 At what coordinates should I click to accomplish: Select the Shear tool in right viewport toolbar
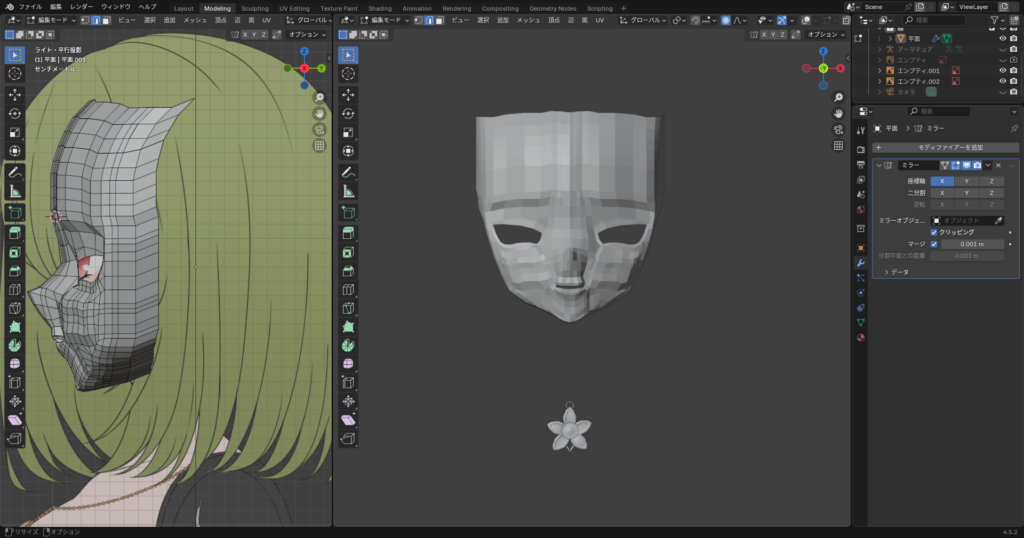click(348, 420)
